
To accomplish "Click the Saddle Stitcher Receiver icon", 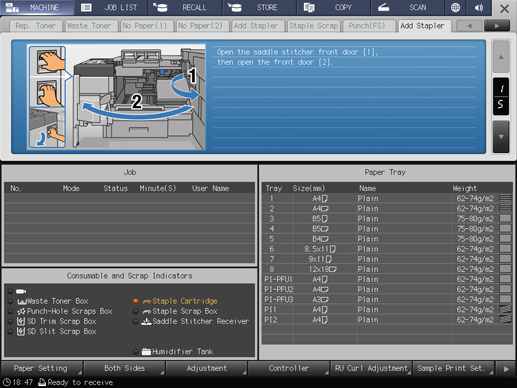I will pyautogui.click(x=146, y=321).
